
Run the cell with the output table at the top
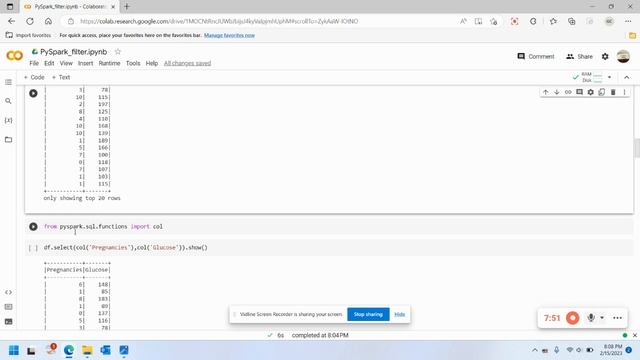click(33, 93)
